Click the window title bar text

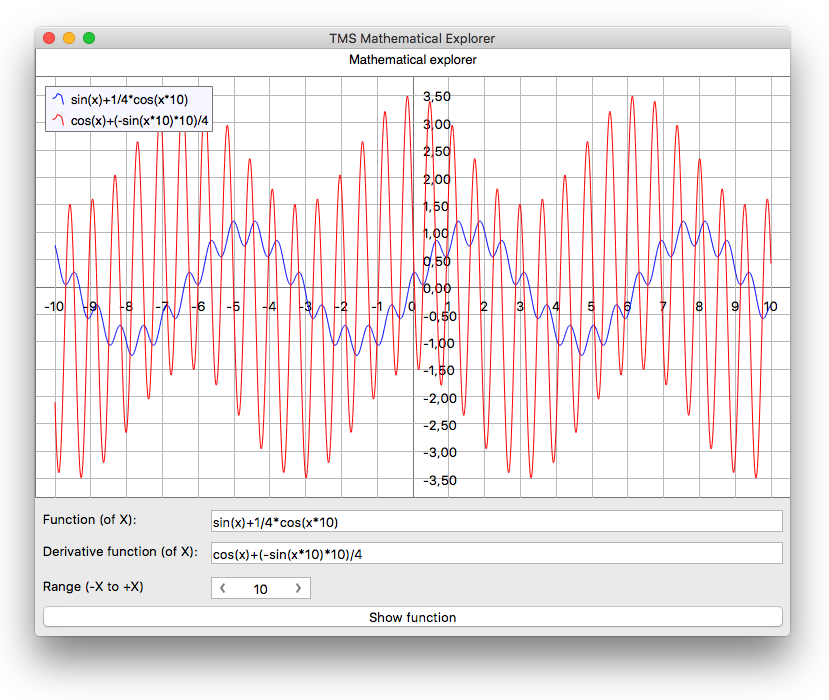point(412,38)
